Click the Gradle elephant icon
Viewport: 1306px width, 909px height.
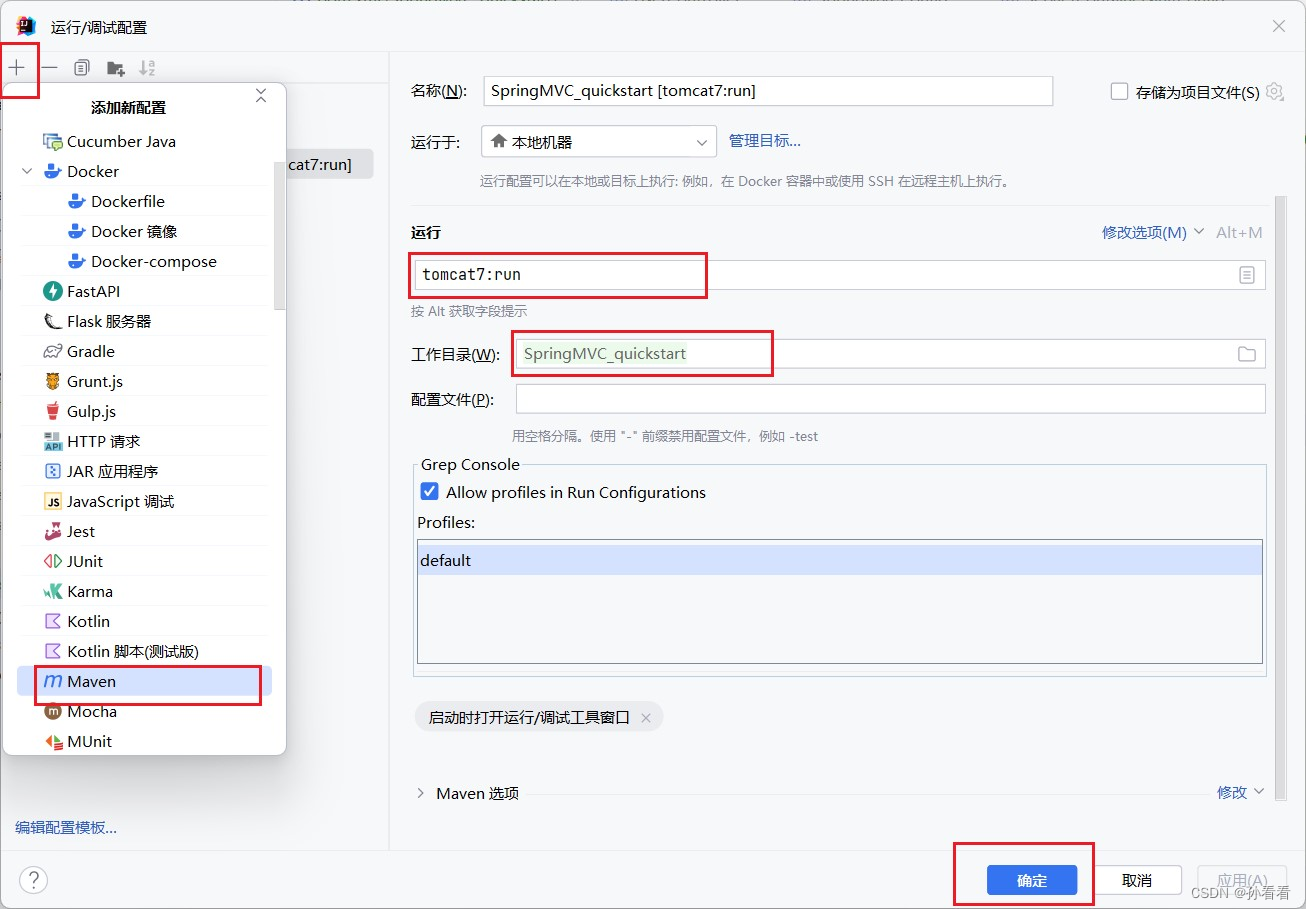point(53,351)
